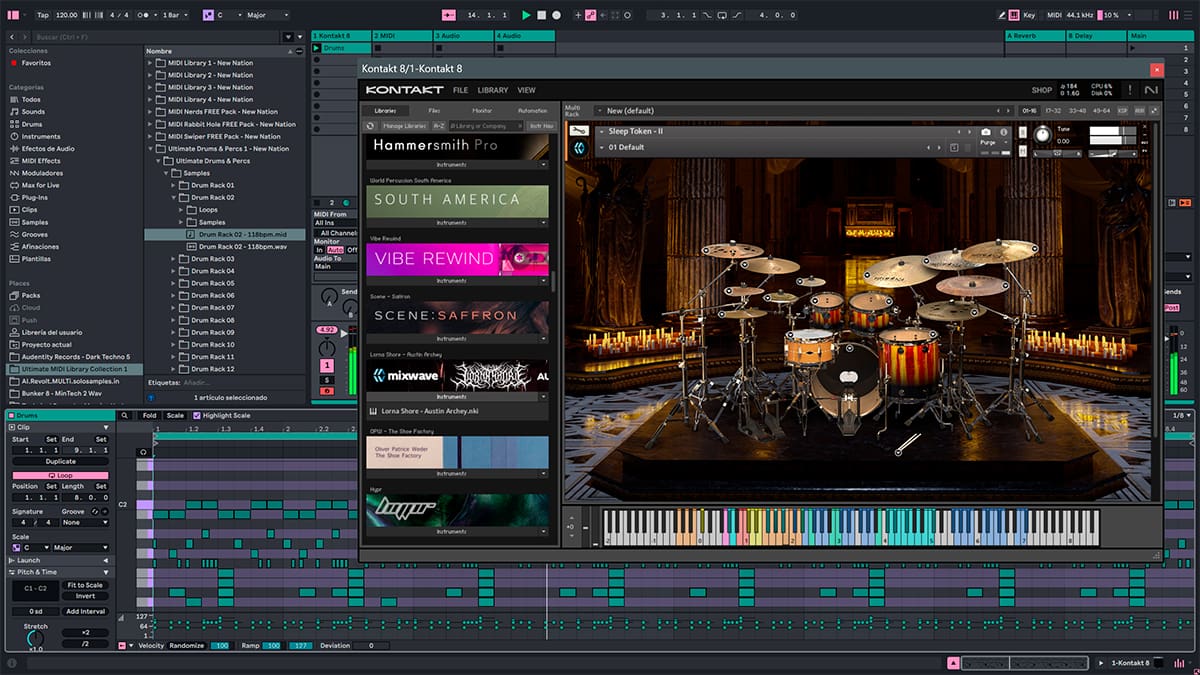The height and width of the screenshot is (675, 1200).
Task: Launch the Drums clip in track 1
Action: [317, 48]
